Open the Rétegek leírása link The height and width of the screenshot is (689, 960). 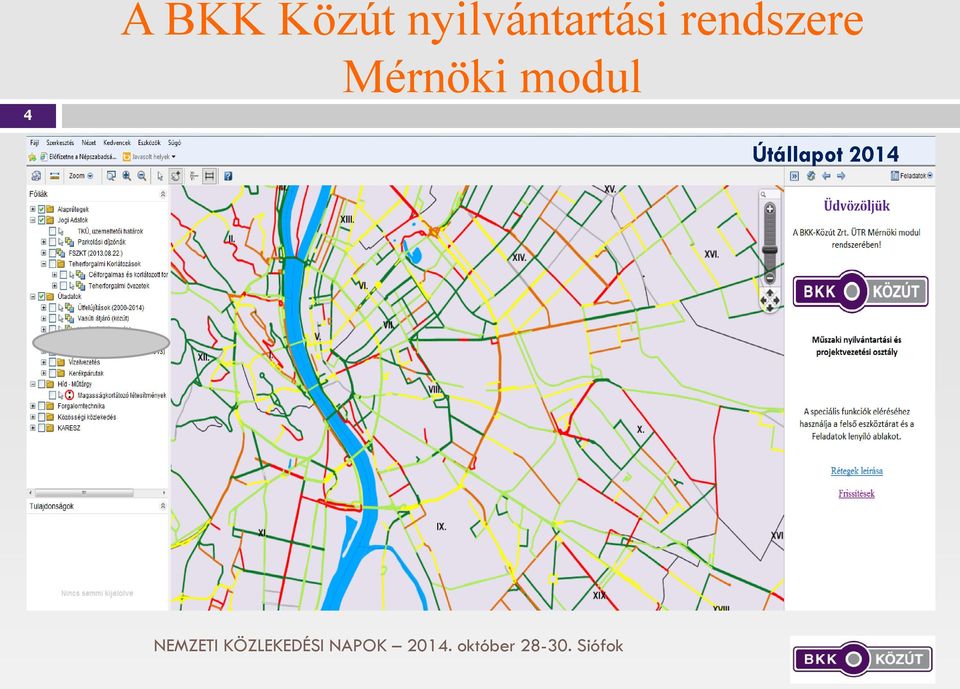[x=857, y=471]
